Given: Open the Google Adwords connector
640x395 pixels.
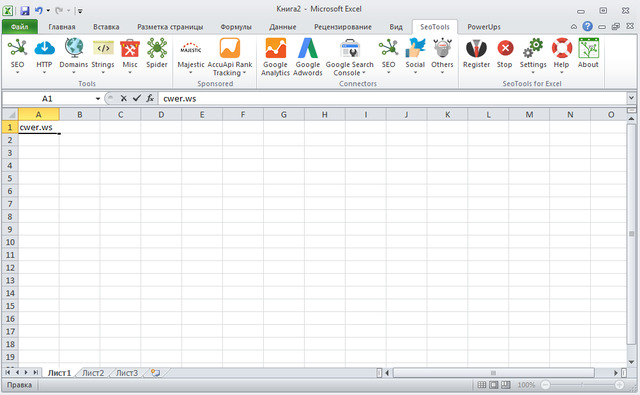Looking at the screenshot, I should coord(308,56).
